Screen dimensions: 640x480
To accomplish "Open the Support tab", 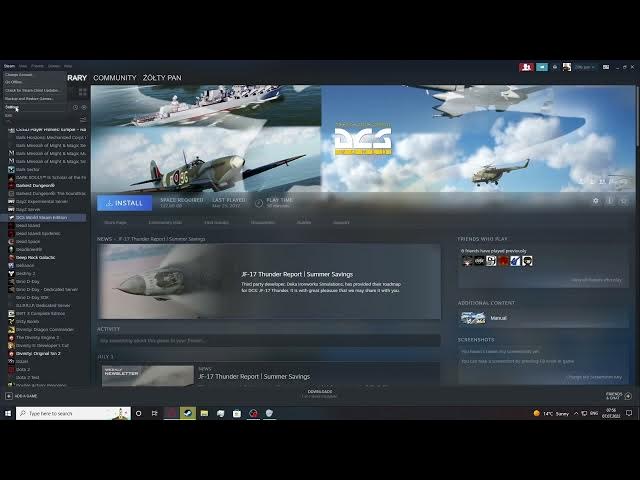I will [341, 222].
